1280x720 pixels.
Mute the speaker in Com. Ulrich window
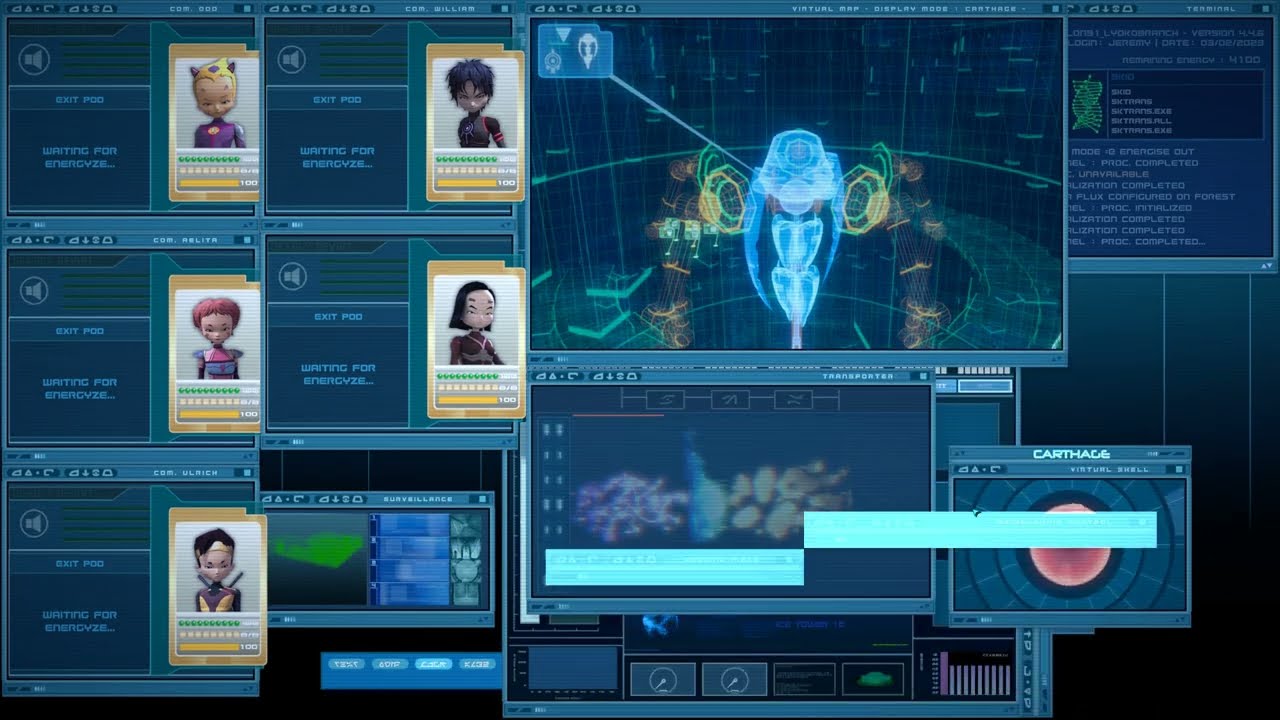pyautogui.click(x=34, y=523)
